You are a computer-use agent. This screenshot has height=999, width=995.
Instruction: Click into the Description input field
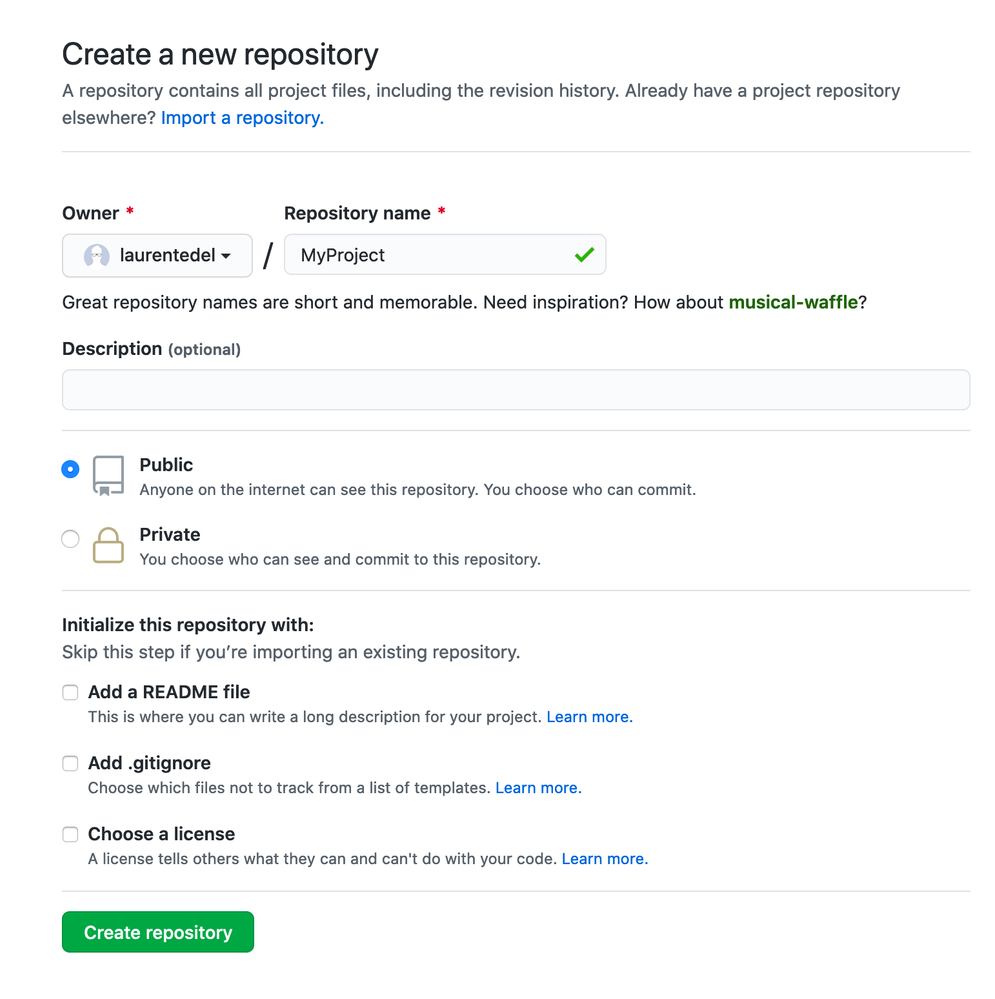pos(515,390)
